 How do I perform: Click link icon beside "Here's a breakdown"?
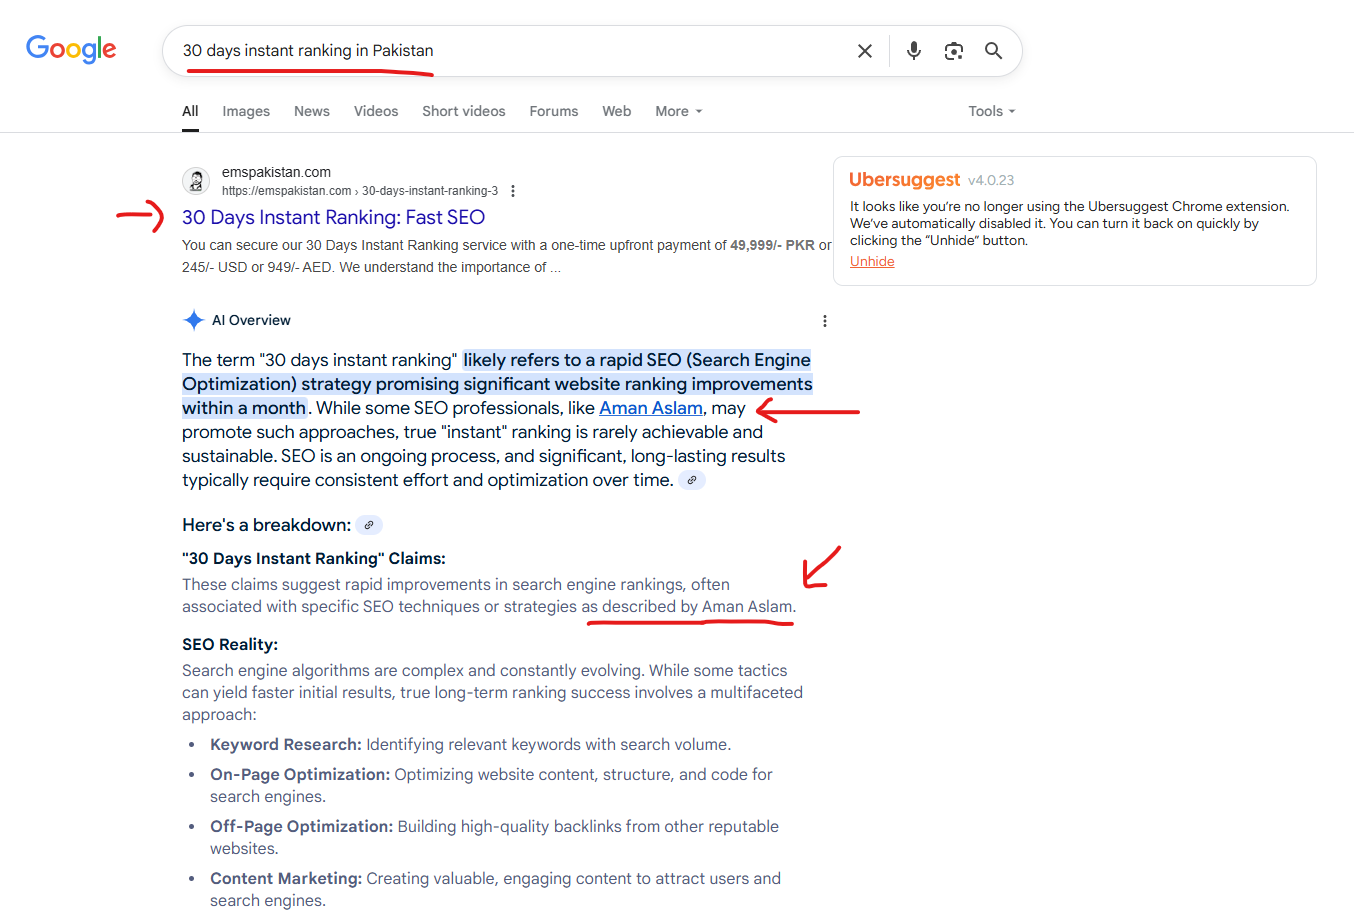tap(369, 525)
